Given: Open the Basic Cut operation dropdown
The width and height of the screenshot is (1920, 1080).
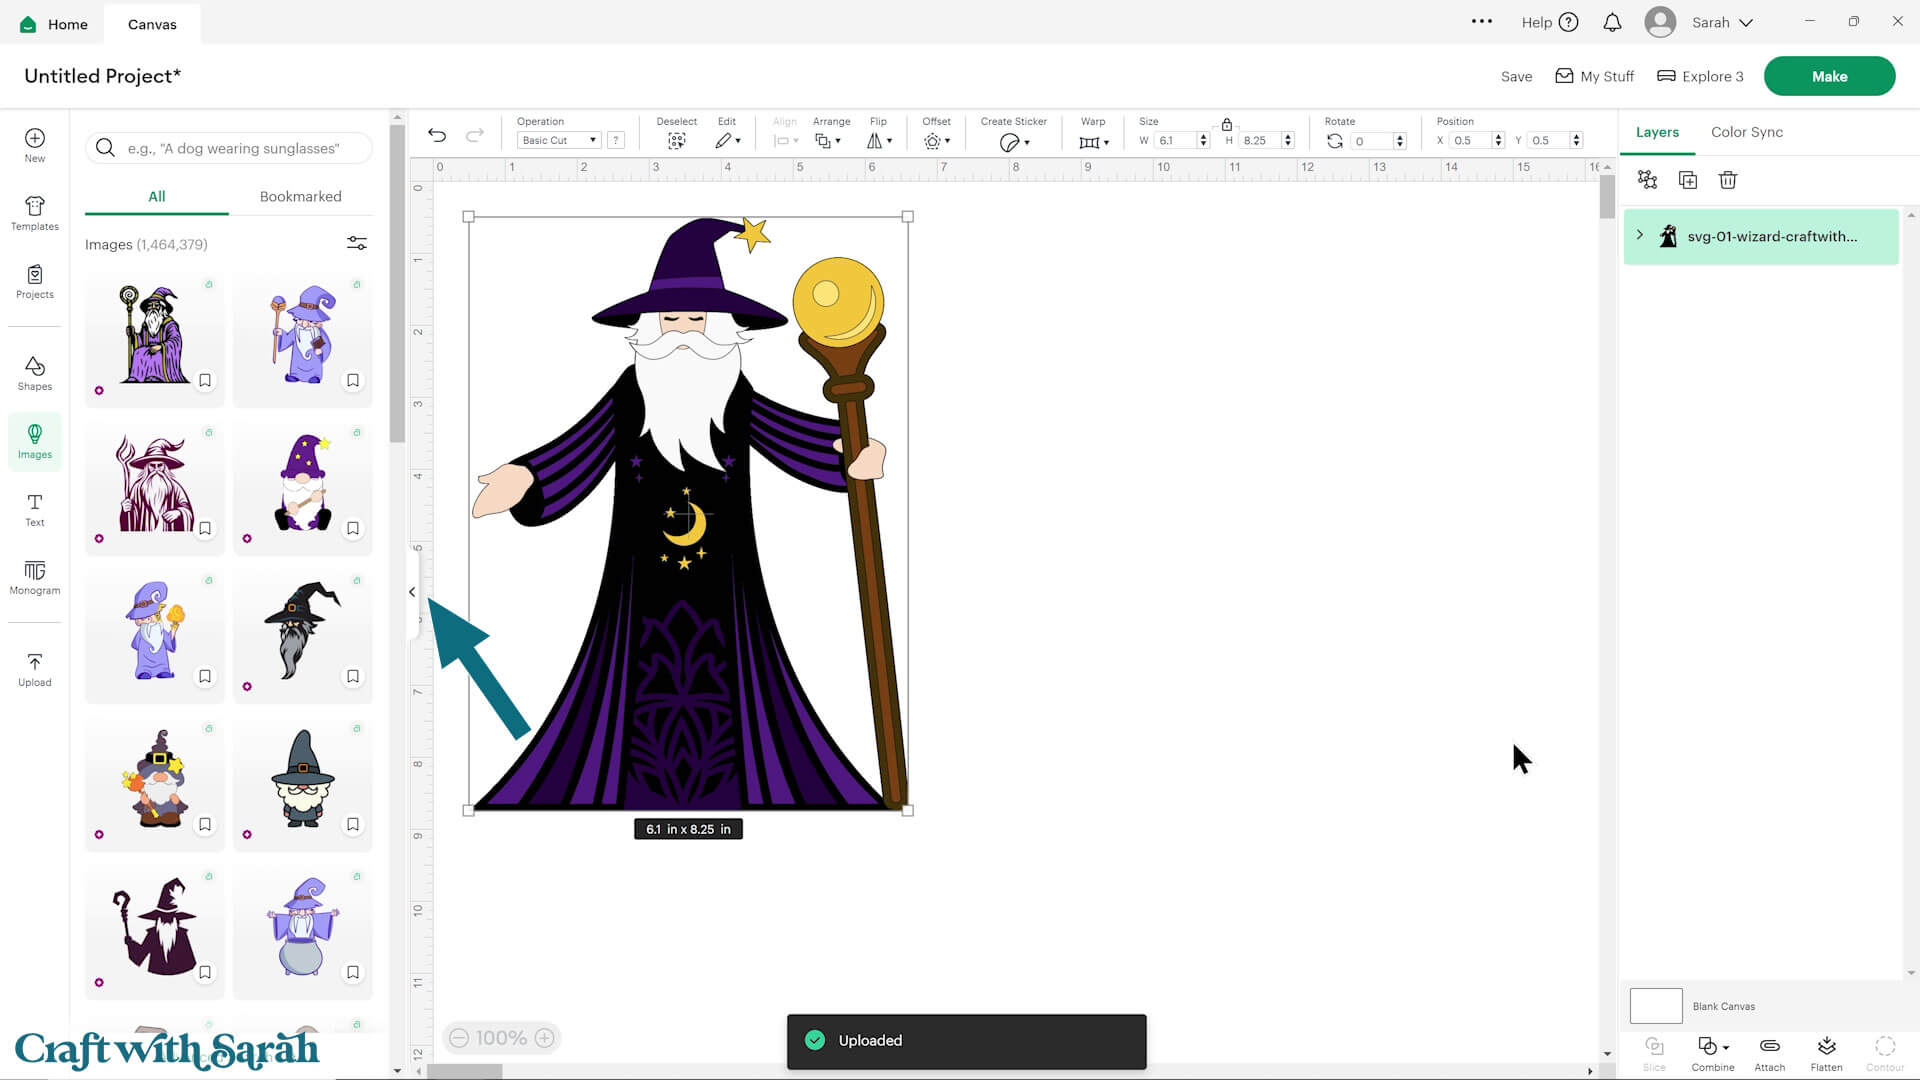Looking at the screenshot, I should pyautogui.click(x=557, y=140).
